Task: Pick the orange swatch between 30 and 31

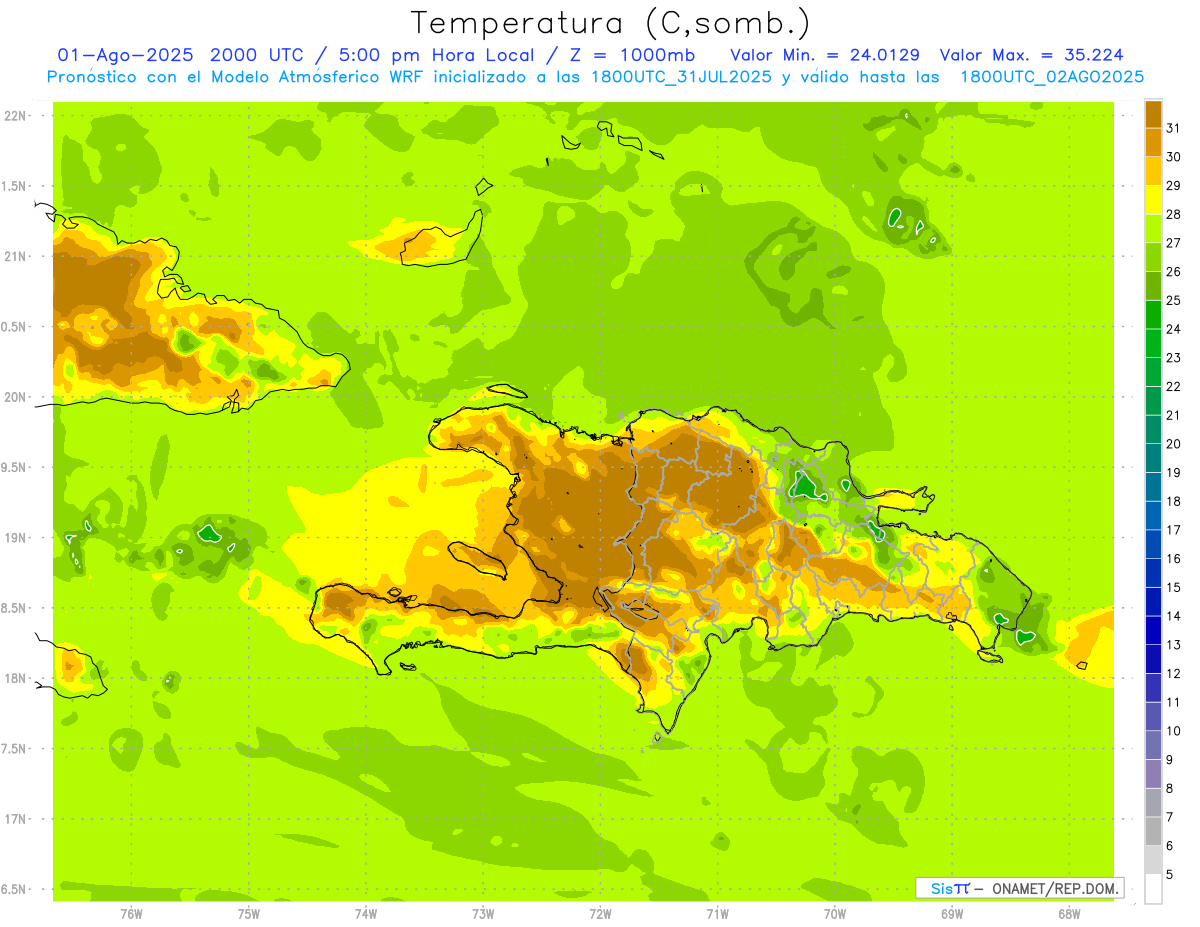Action: (1153, 143)
